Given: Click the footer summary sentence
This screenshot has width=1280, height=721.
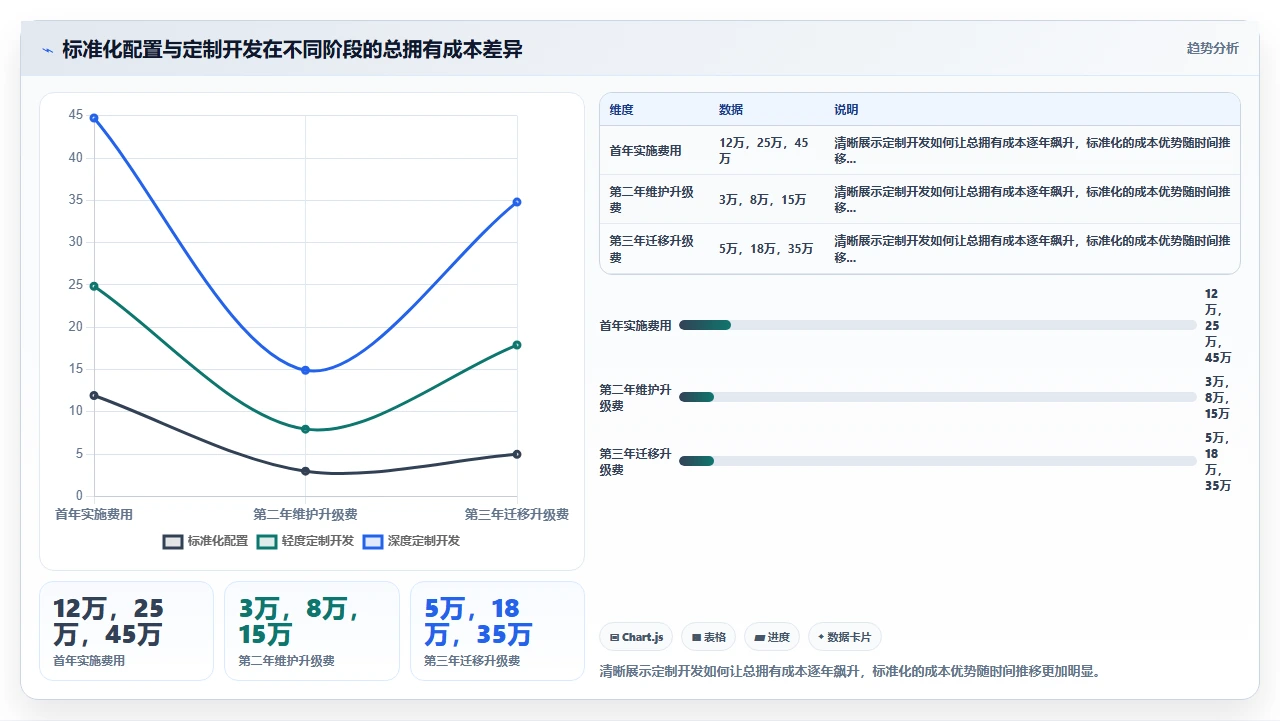Looking at the screenshot, I should [850, 671].
